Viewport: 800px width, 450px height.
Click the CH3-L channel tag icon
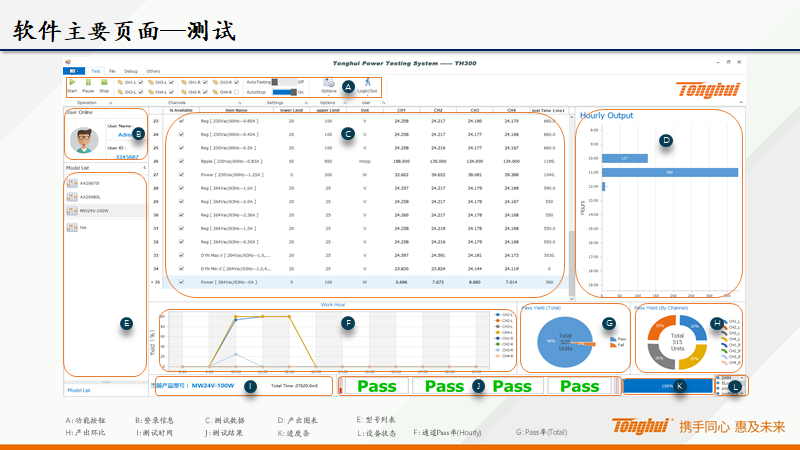coord(151,82)
